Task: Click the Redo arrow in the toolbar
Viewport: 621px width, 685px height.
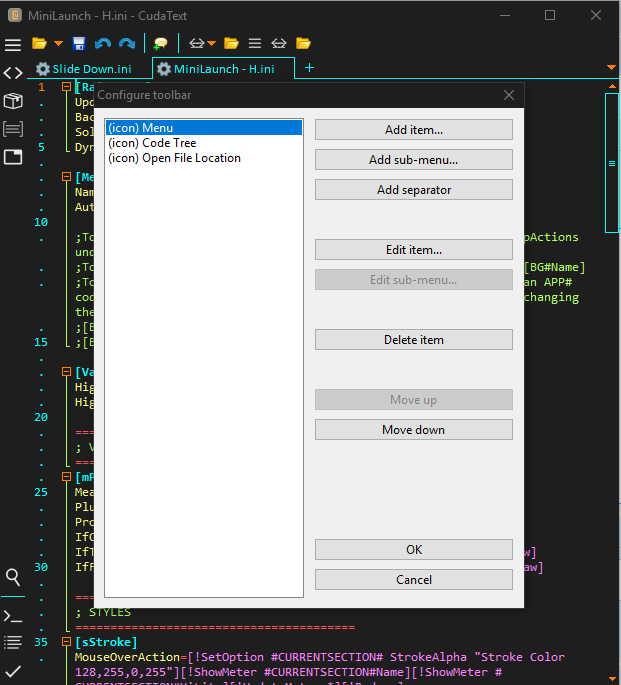Action: pyautogui.click(x=127, y=44)
